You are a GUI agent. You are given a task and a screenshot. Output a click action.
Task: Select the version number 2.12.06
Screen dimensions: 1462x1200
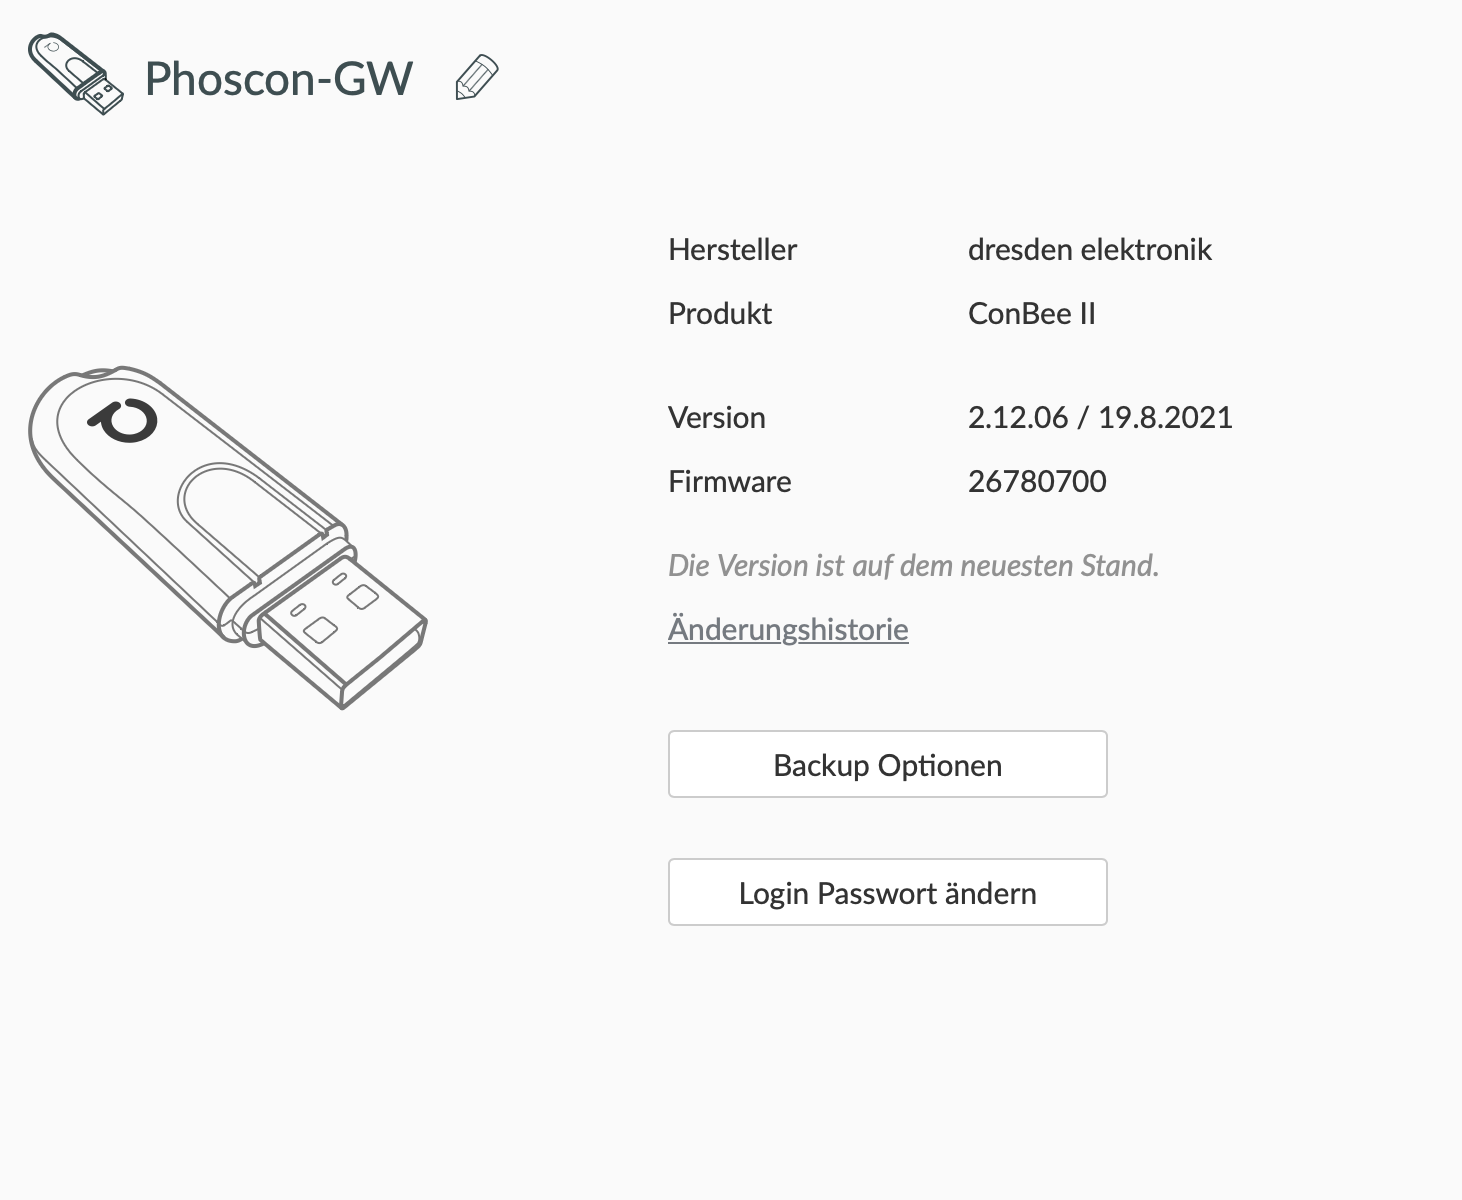point(1017,417)
